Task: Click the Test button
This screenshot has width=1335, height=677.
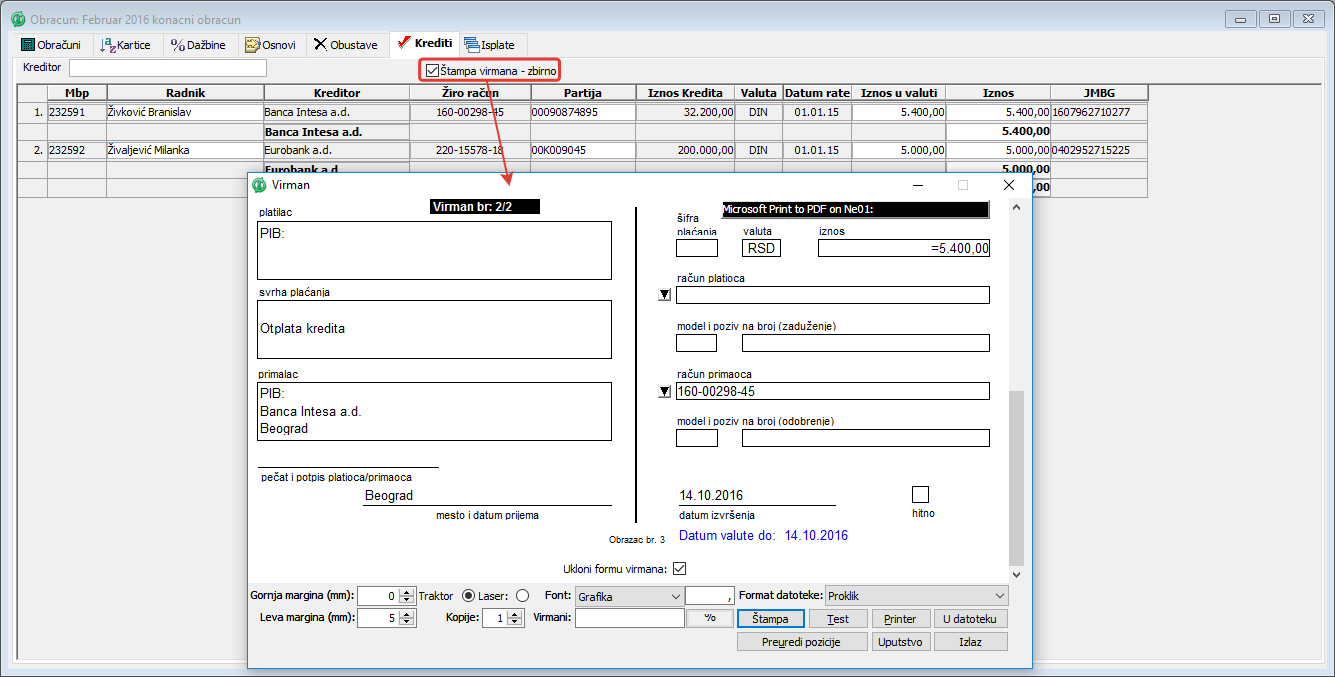Action: tap(838, 619)
